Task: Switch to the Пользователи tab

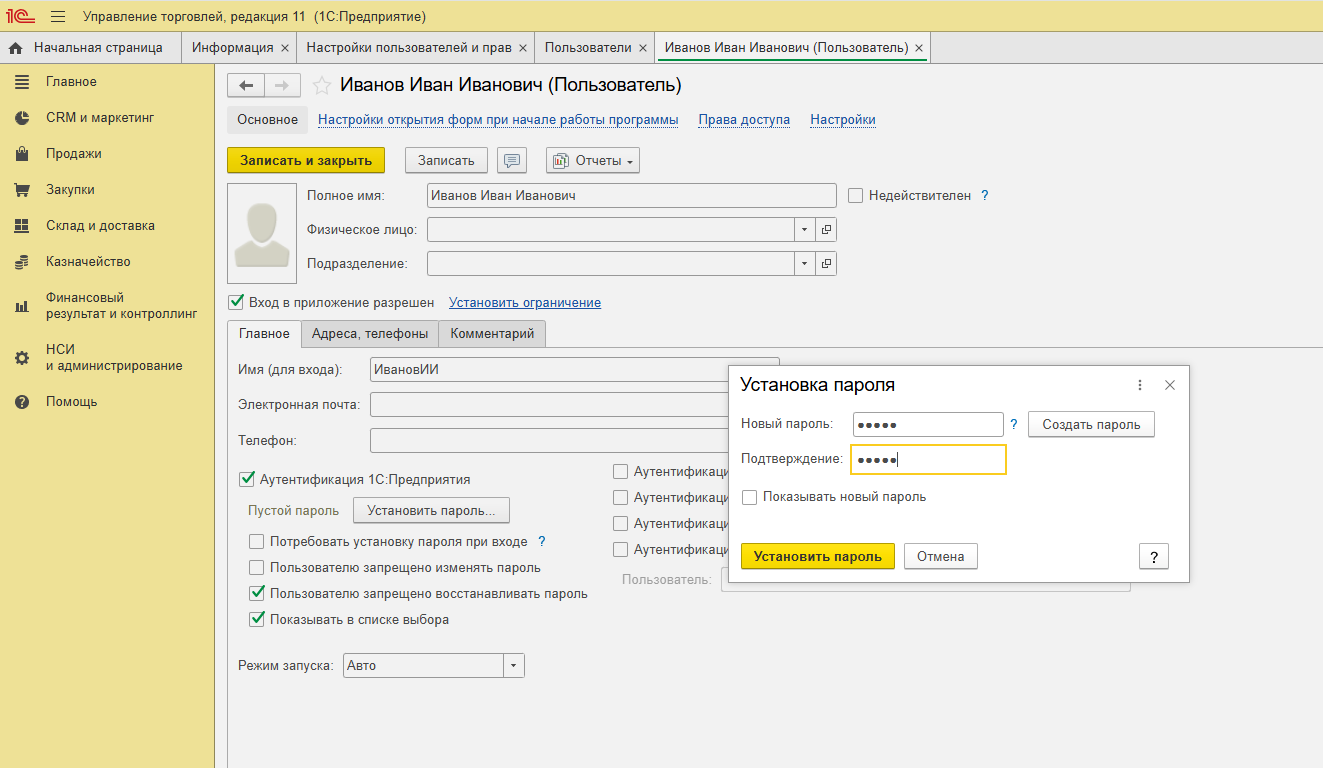Action: (588, 47)
